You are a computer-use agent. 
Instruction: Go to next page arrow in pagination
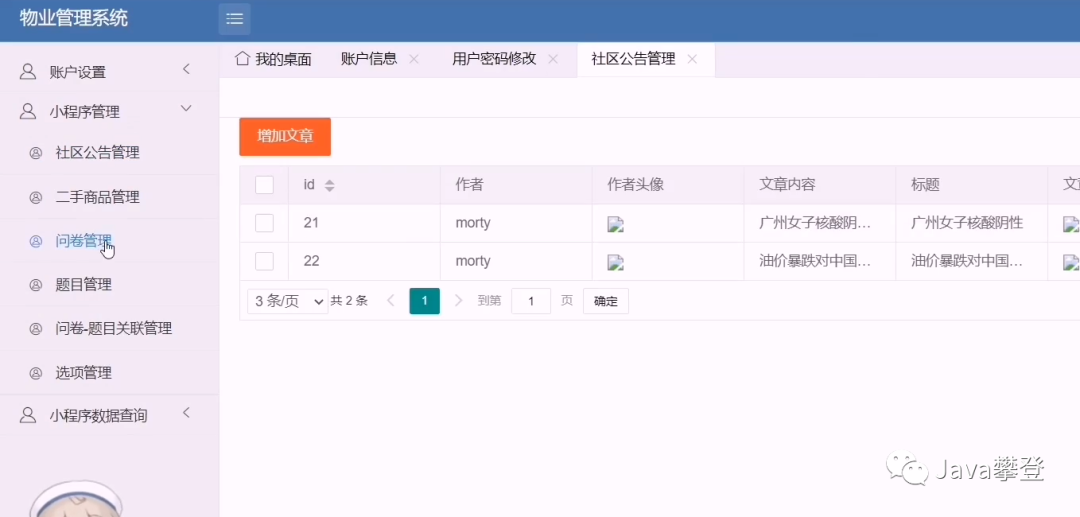click(x=459, y=300)
